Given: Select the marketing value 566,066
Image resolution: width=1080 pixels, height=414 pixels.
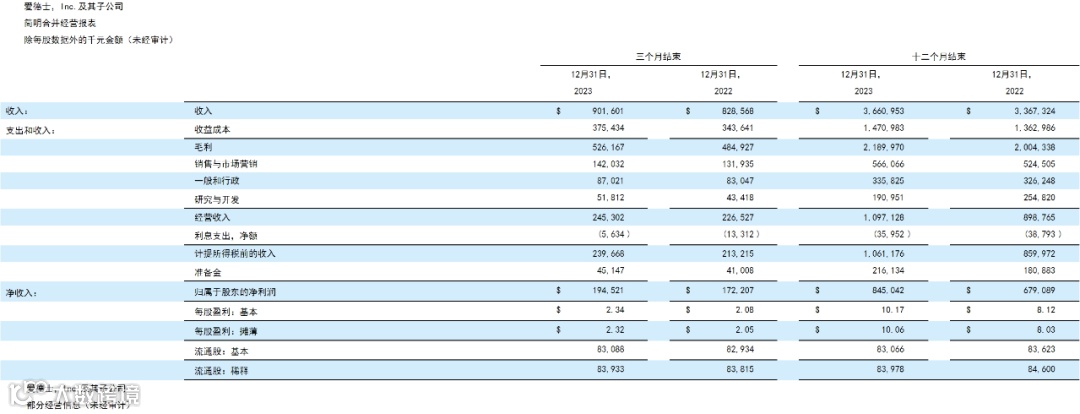Looking at the screenshot, I should 888,164.
